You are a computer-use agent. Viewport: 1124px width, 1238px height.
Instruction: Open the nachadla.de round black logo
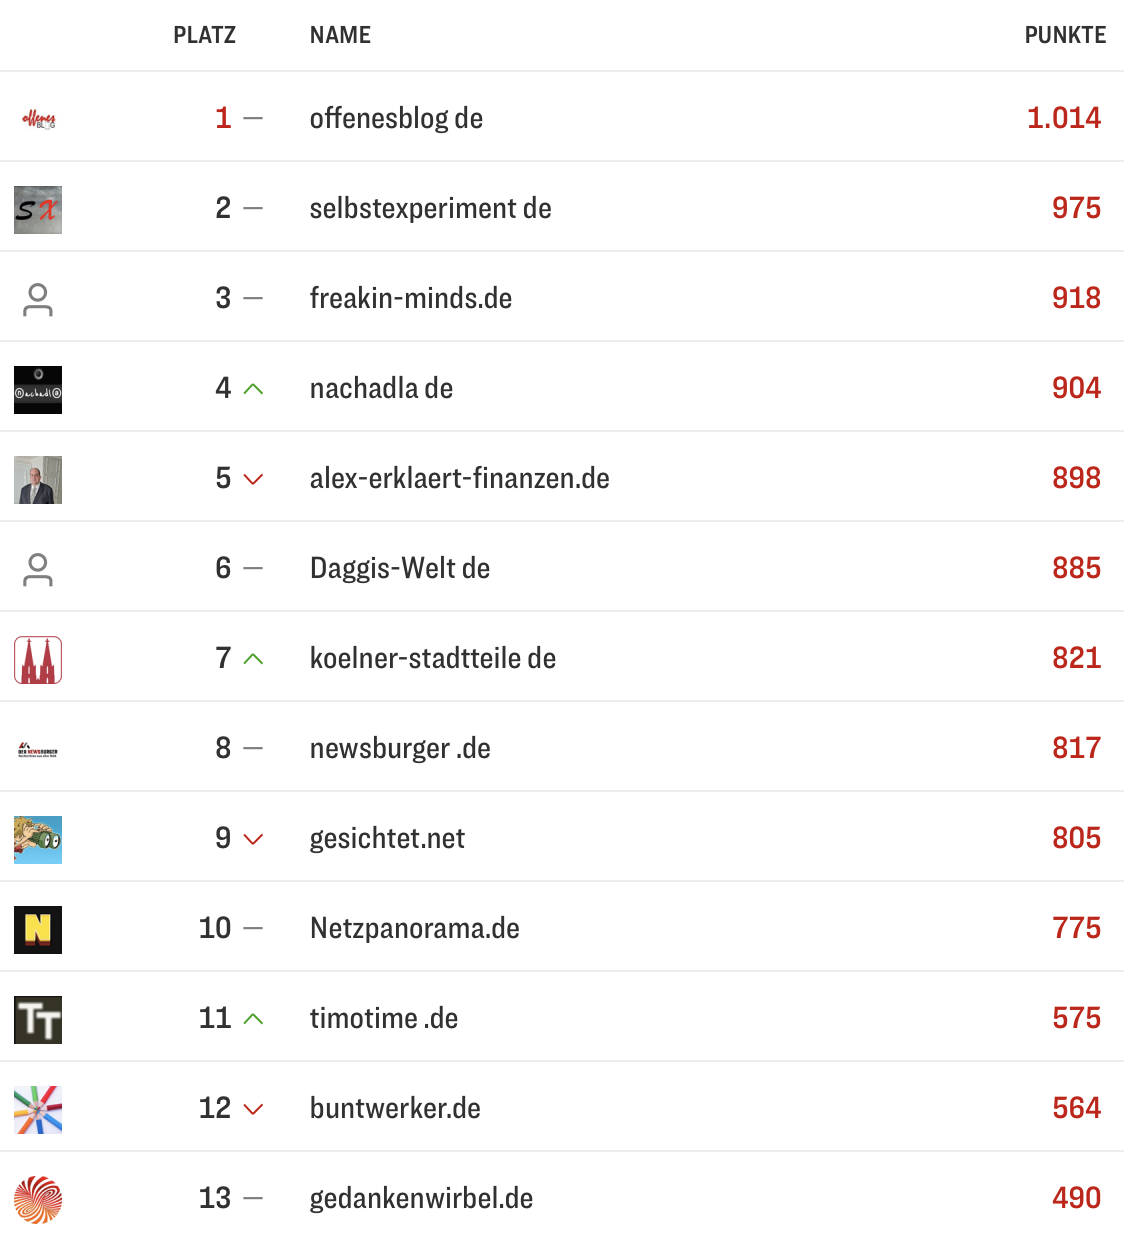[x=38, y=390]
